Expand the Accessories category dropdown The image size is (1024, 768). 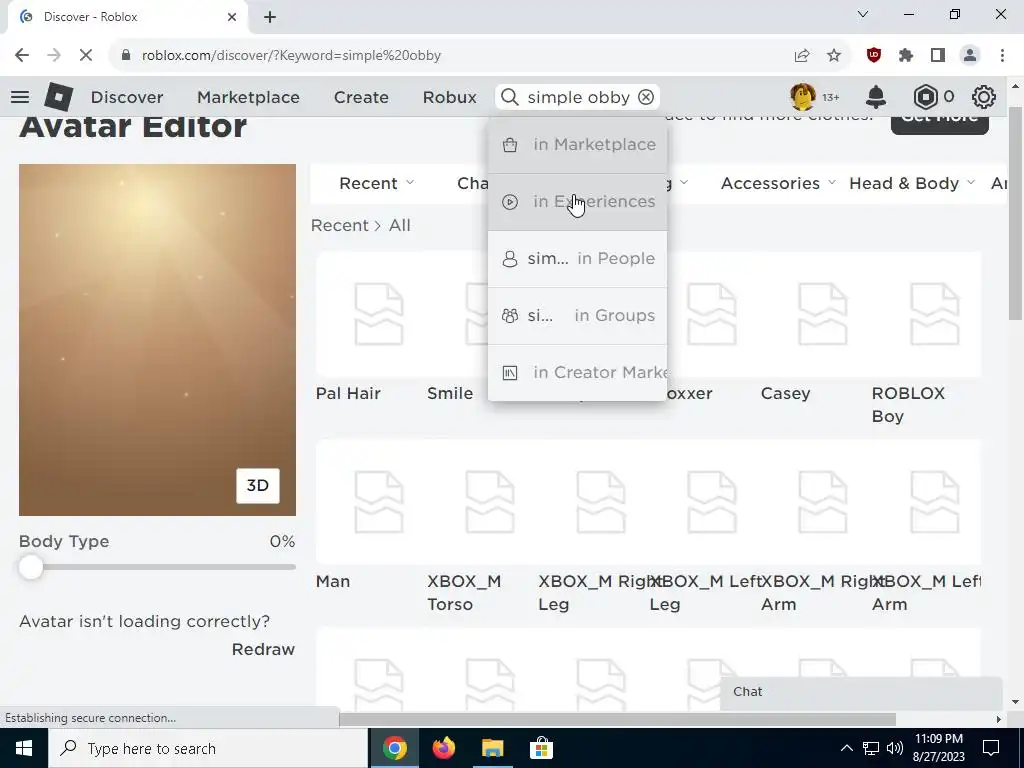coord(778,184)
